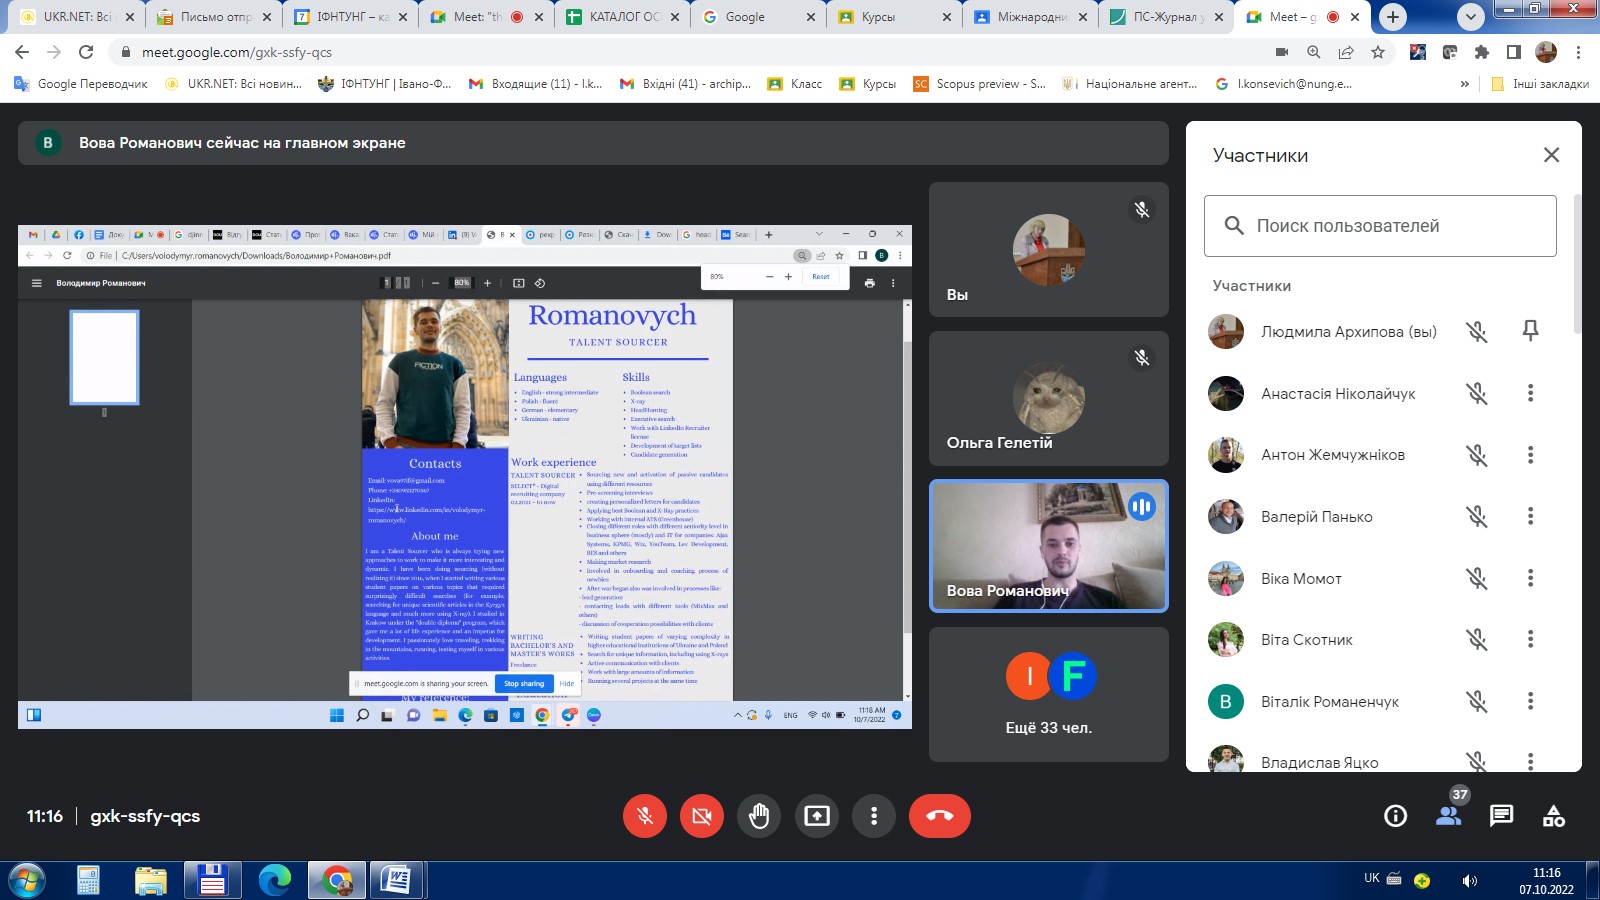Open the chat panel icon
Screen dimensions: 1600x900
[1501, 816]
